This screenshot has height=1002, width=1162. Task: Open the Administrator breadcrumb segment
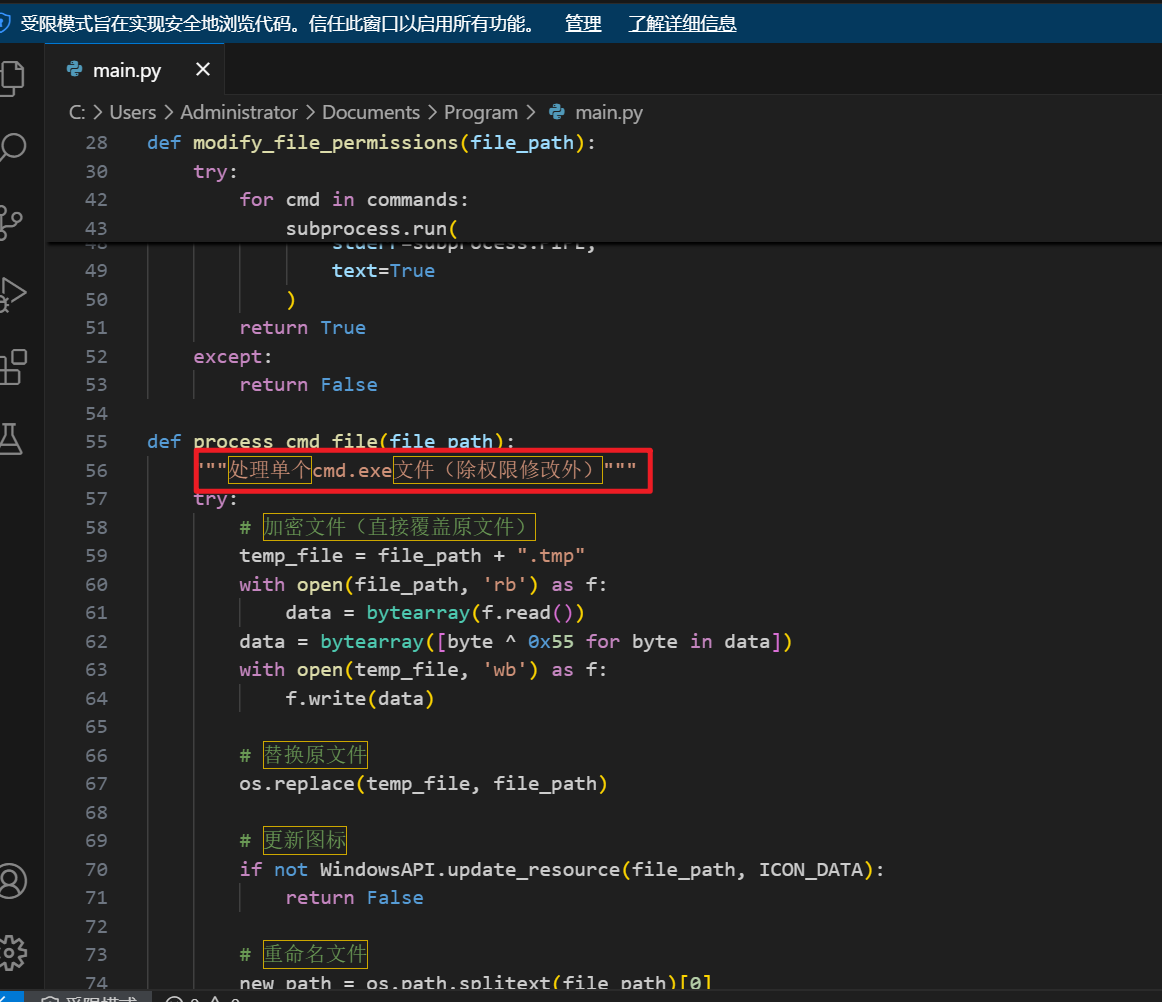(x=239, y=112)
